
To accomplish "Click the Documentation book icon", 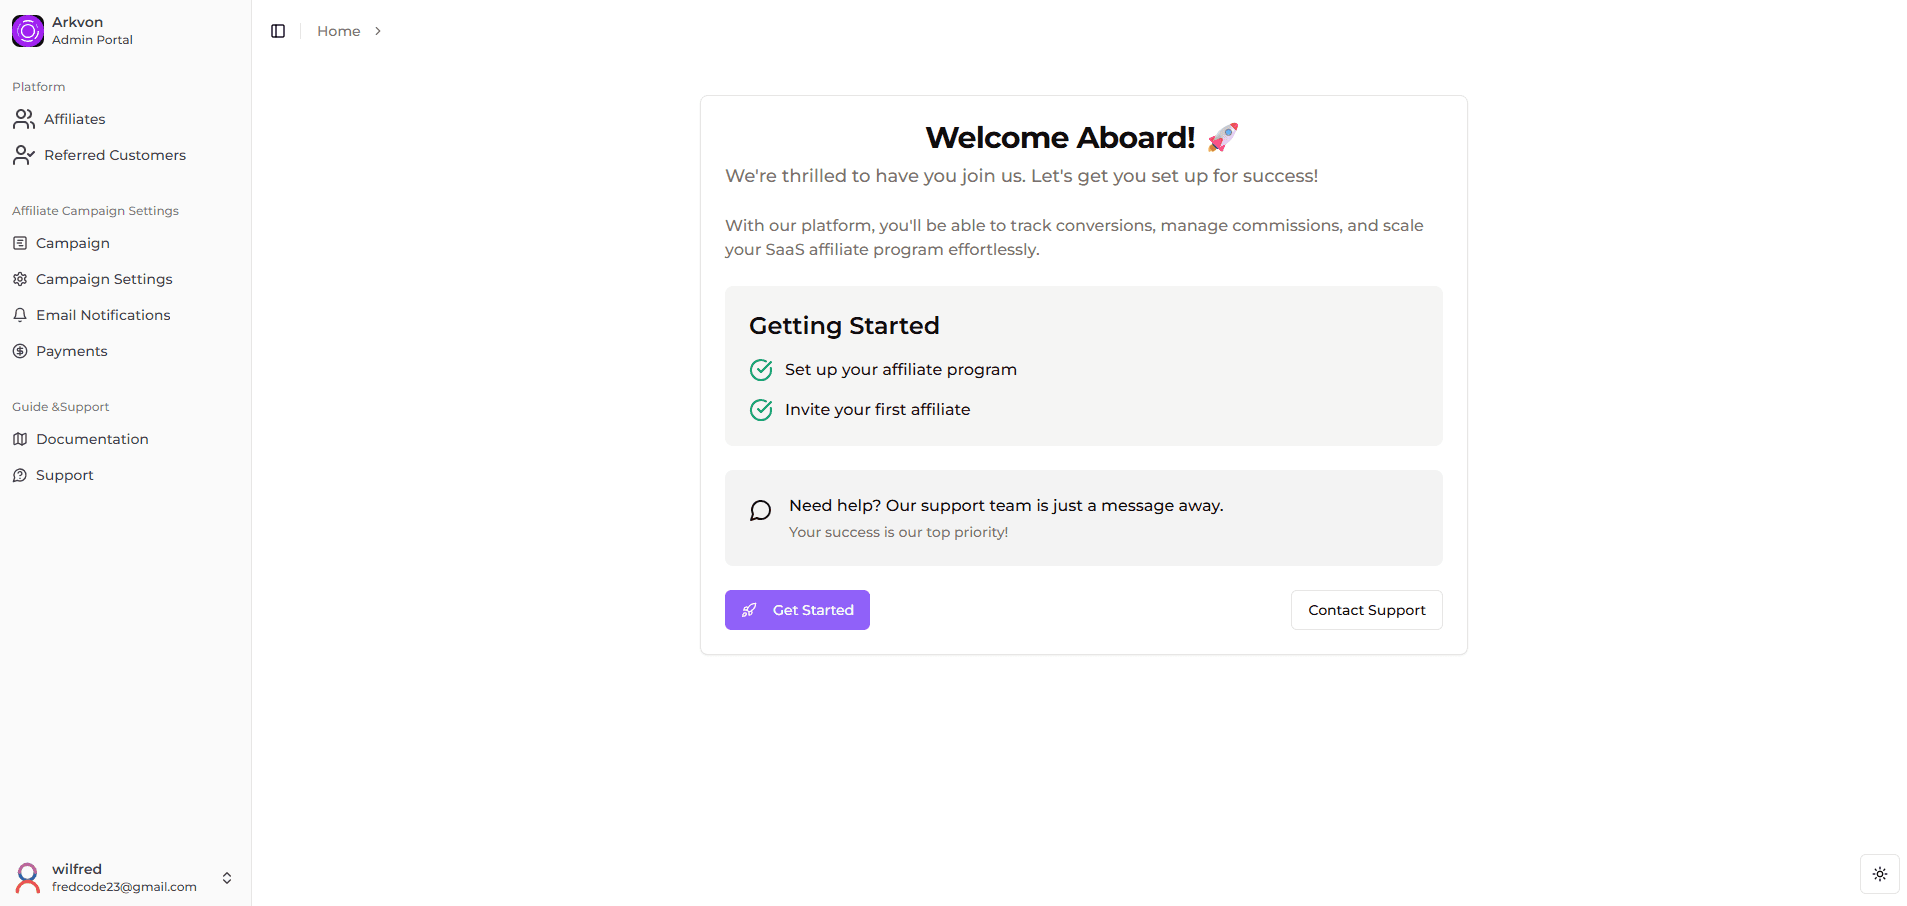I will 20,439.
